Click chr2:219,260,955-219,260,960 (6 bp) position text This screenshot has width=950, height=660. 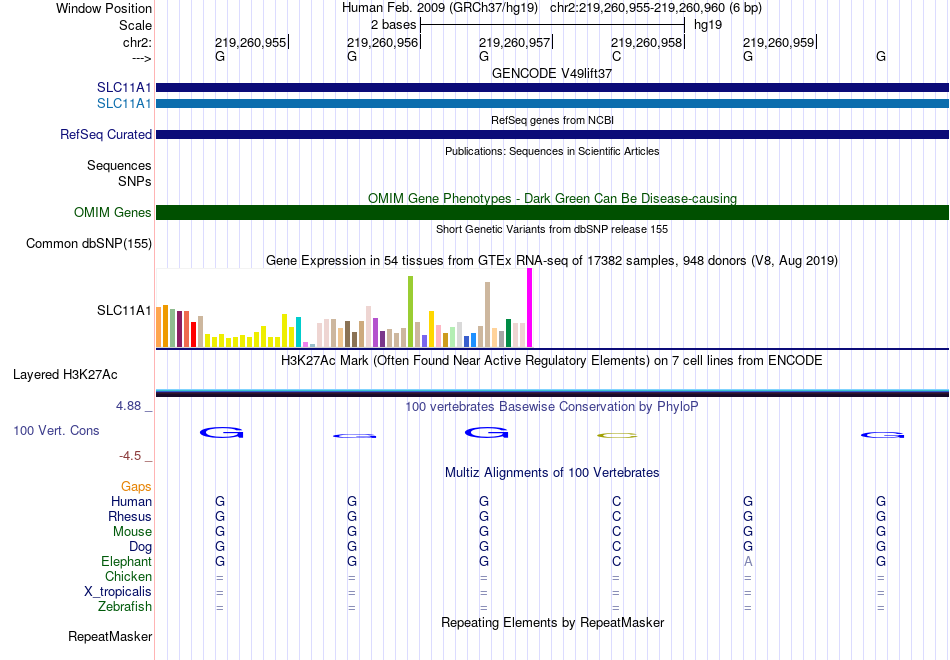[x=656, y=8]
